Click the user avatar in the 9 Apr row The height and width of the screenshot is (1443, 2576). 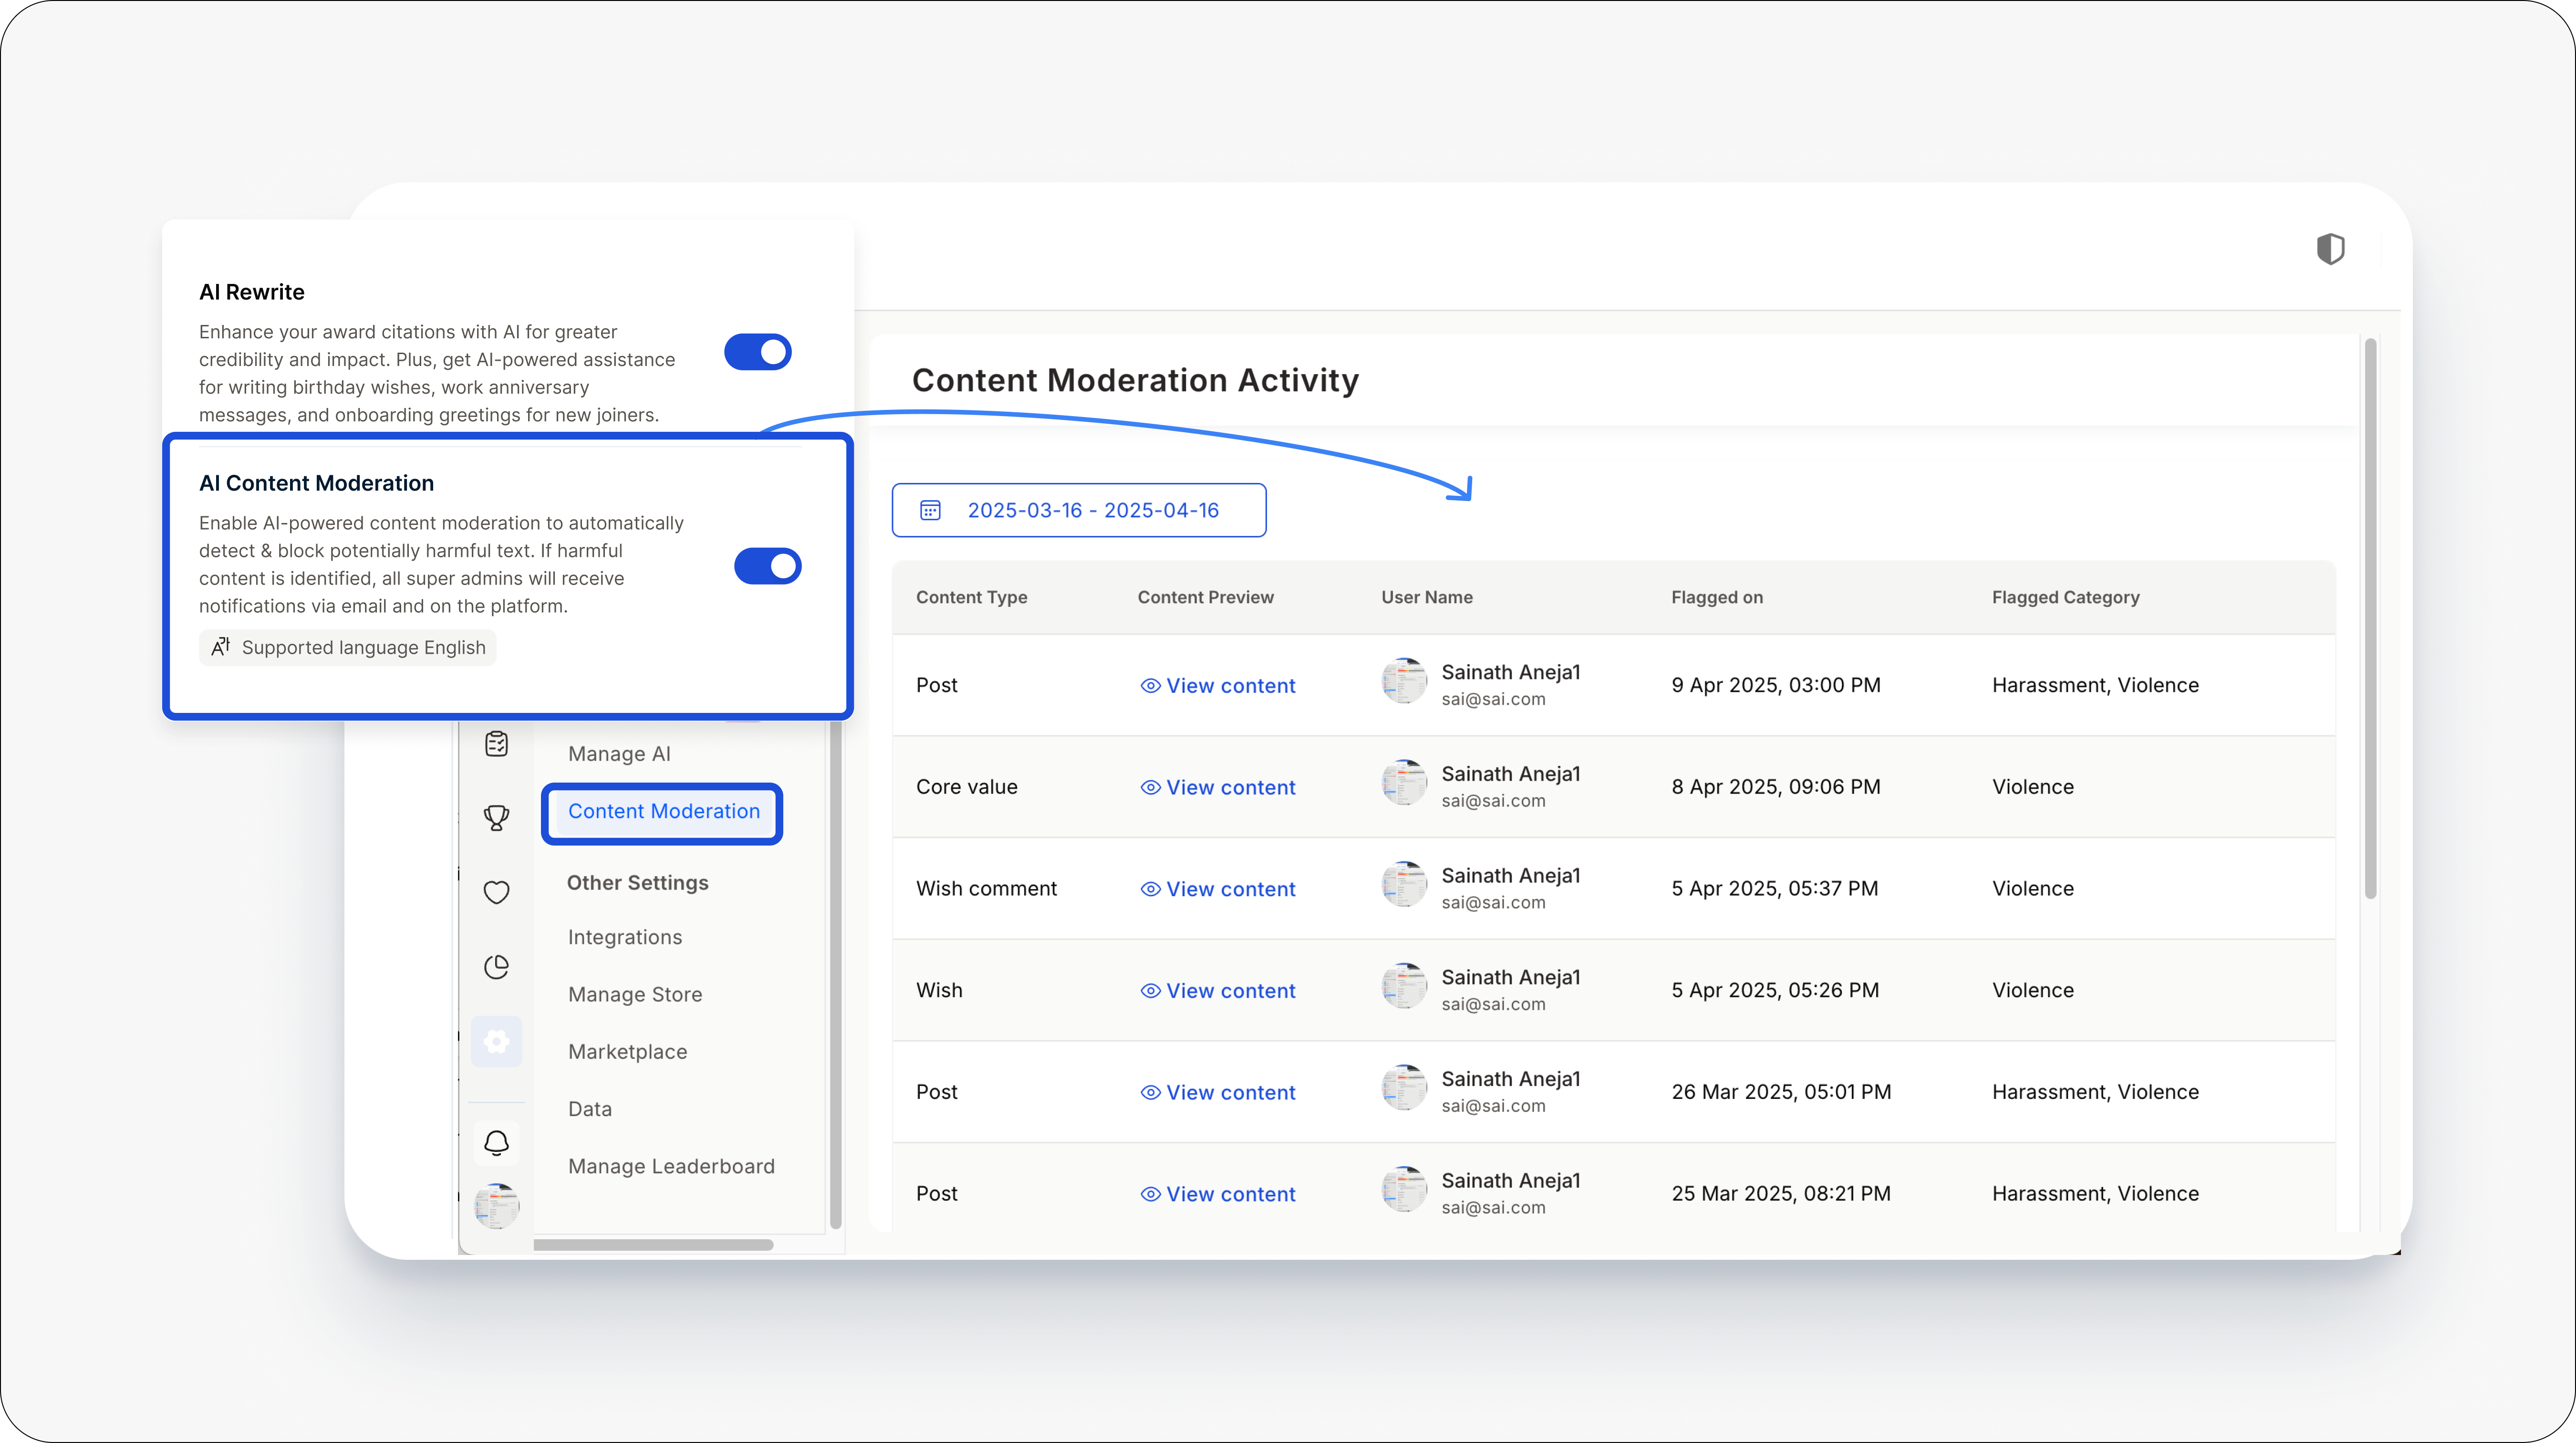pos(1405,682)
